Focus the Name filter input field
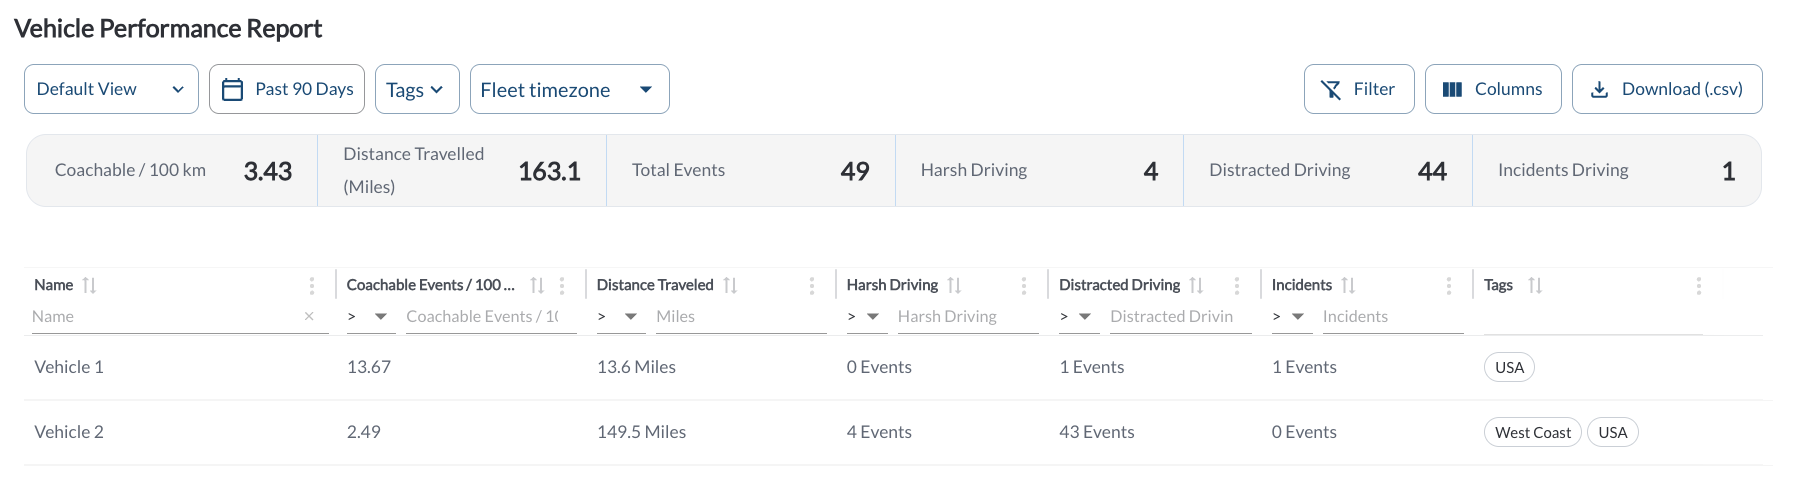The height and width of the screenshot is (490, 1797). point(165,316)
